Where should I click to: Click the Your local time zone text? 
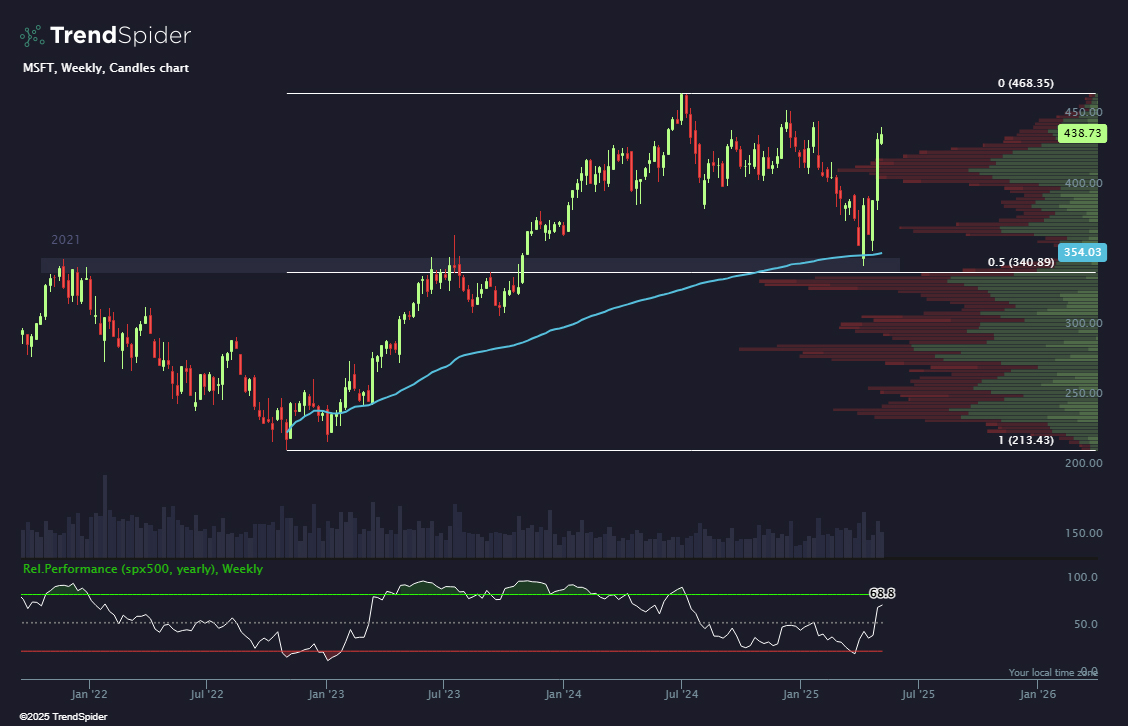(1053, 673)
